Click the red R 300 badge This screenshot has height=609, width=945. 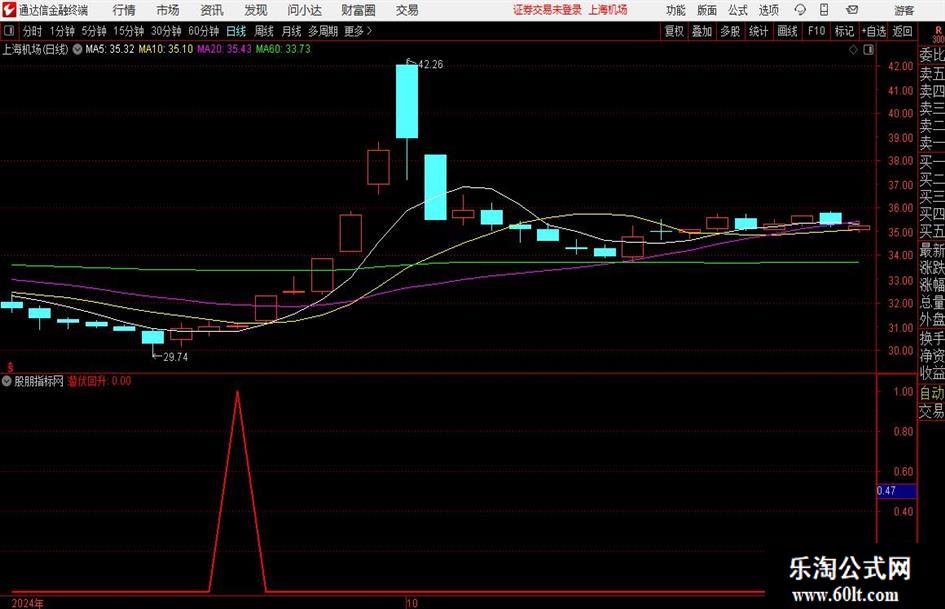click(938, 35)
